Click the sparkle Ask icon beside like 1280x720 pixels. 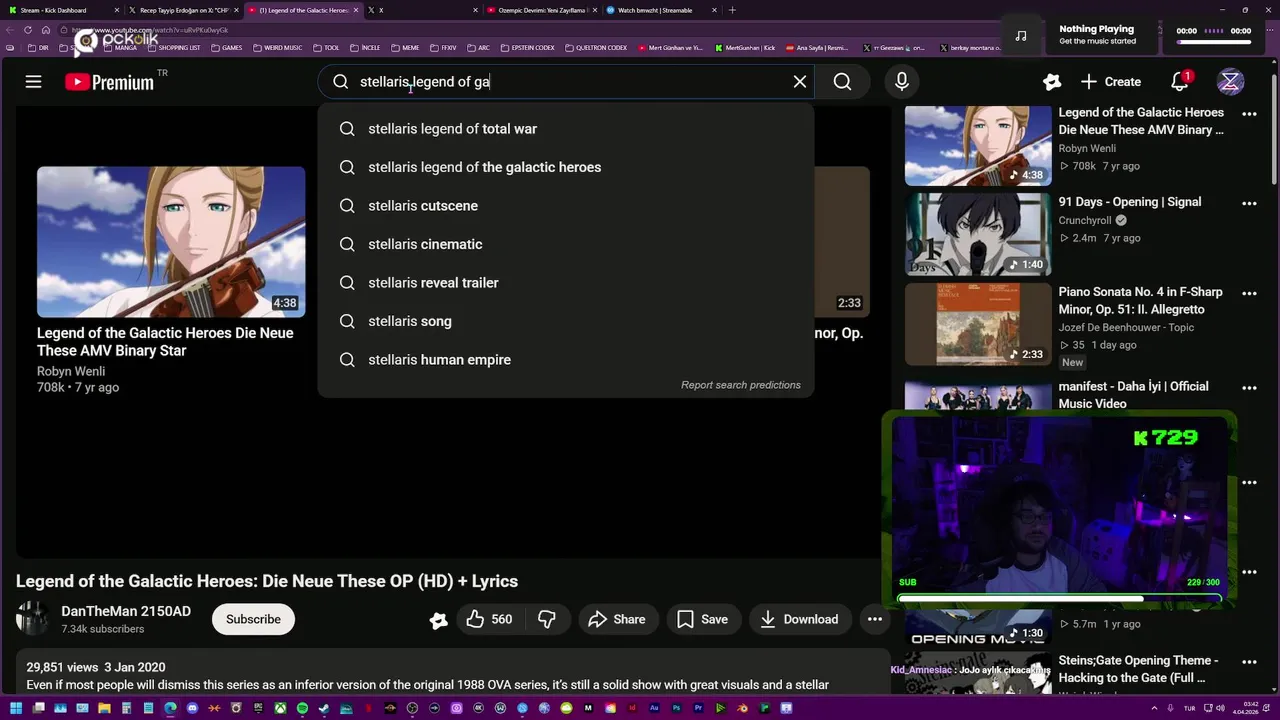[x=438, y=620]
